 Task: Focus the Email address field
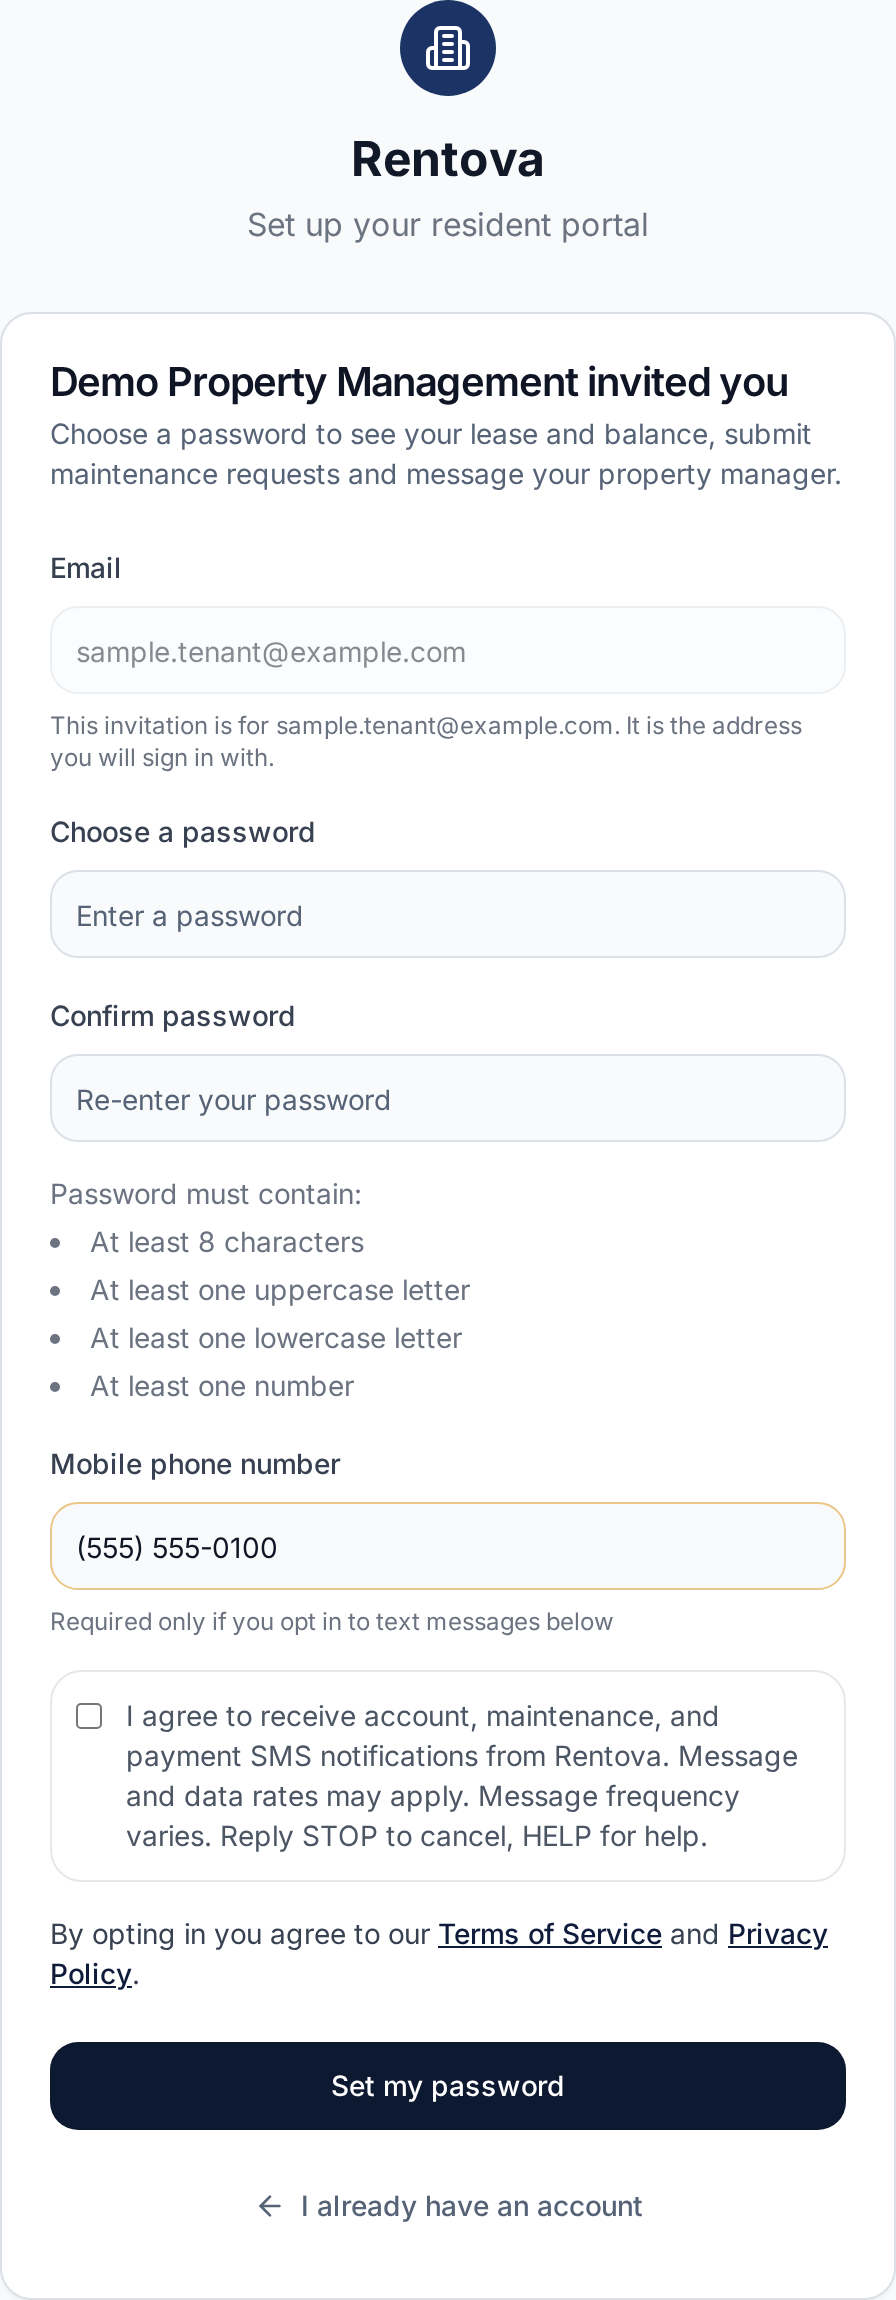point(448,651)
